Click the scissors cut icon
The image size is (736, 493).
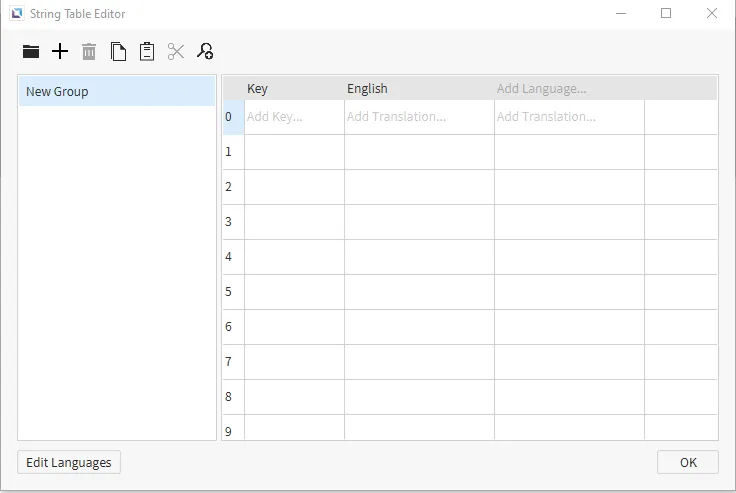coord(176,52)
